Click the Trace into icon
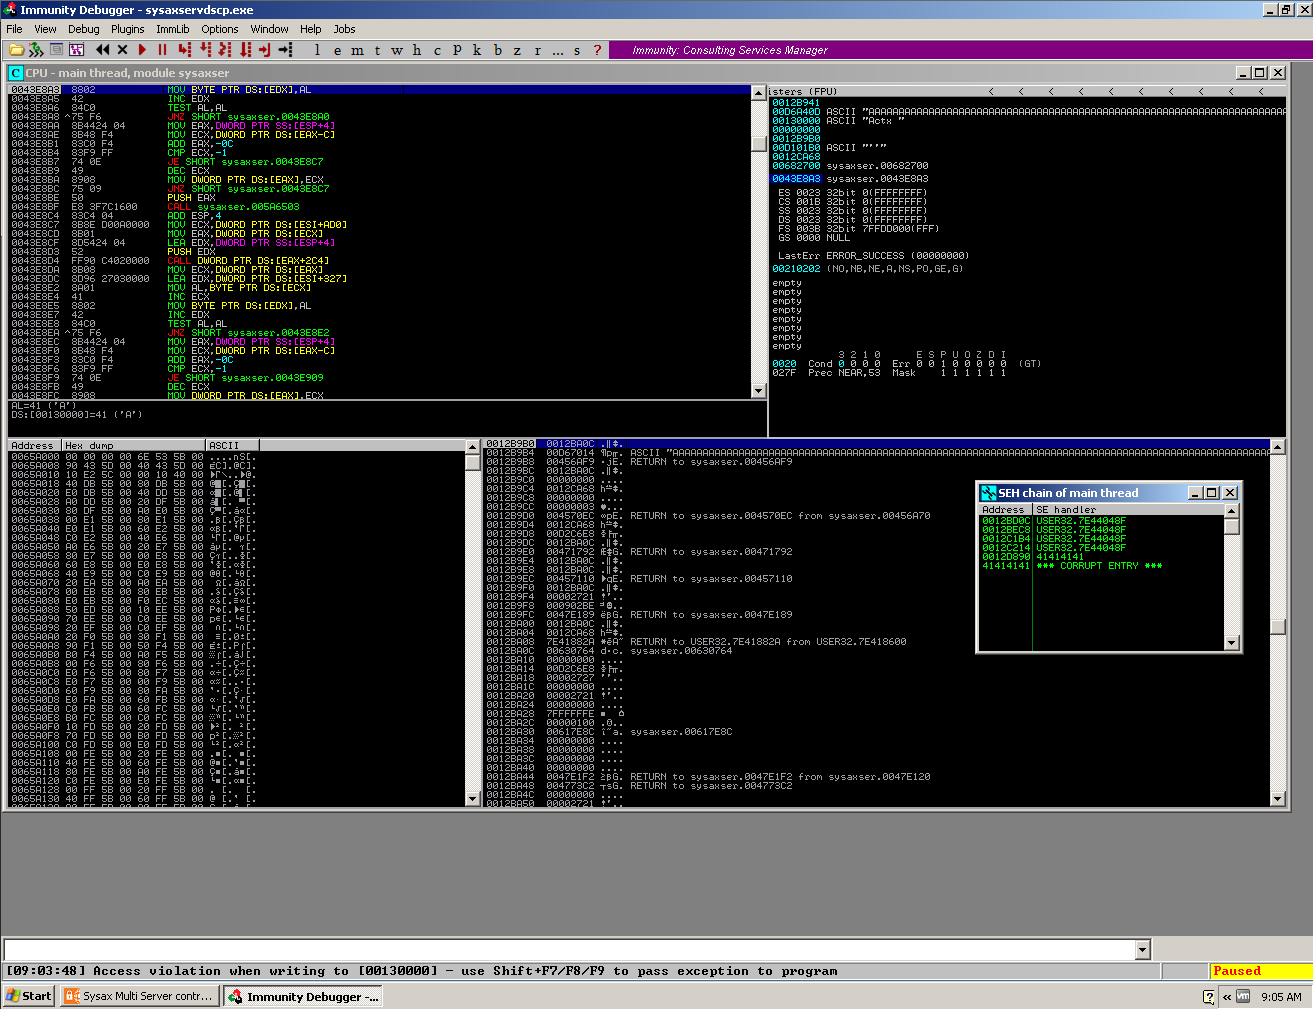Image resolution: width=1313 pixels, height=1009 pixels. 225,50
